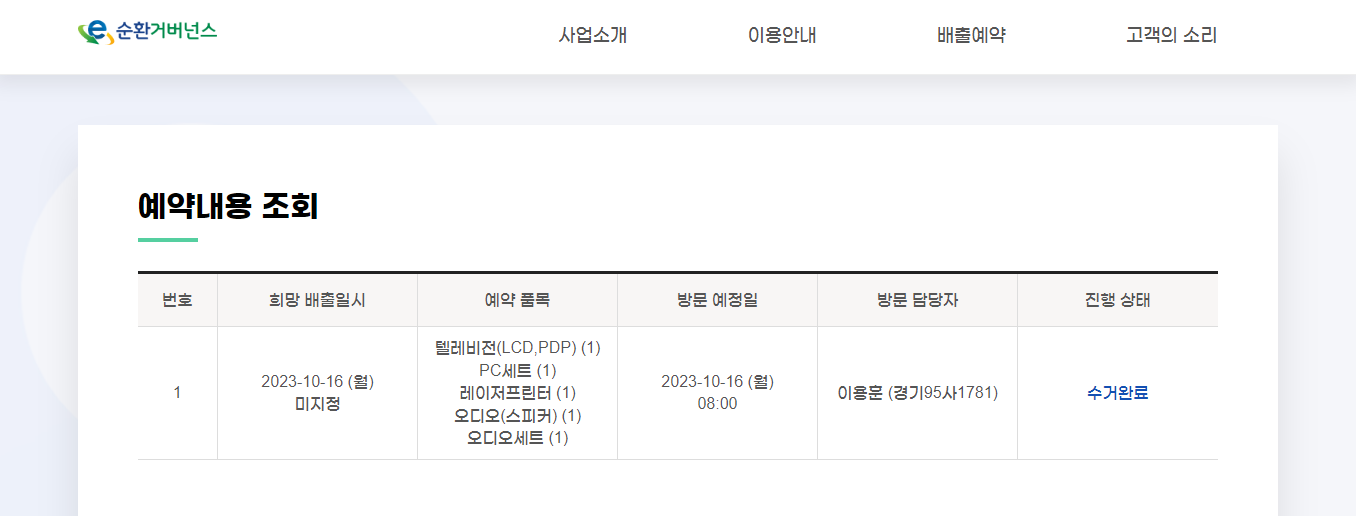Select the 오디오(스피커) item entry
The height and width of the screenshot is (516, 1356).
pos(517,415)
